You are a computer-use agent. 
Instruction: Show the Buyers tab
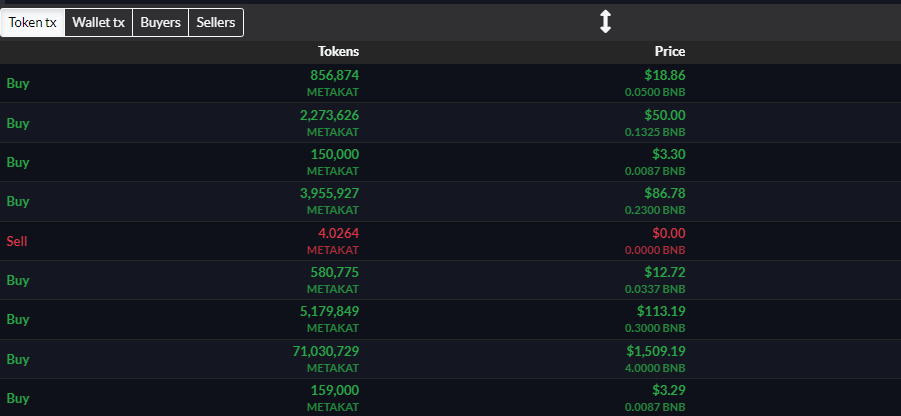(160, 22)
